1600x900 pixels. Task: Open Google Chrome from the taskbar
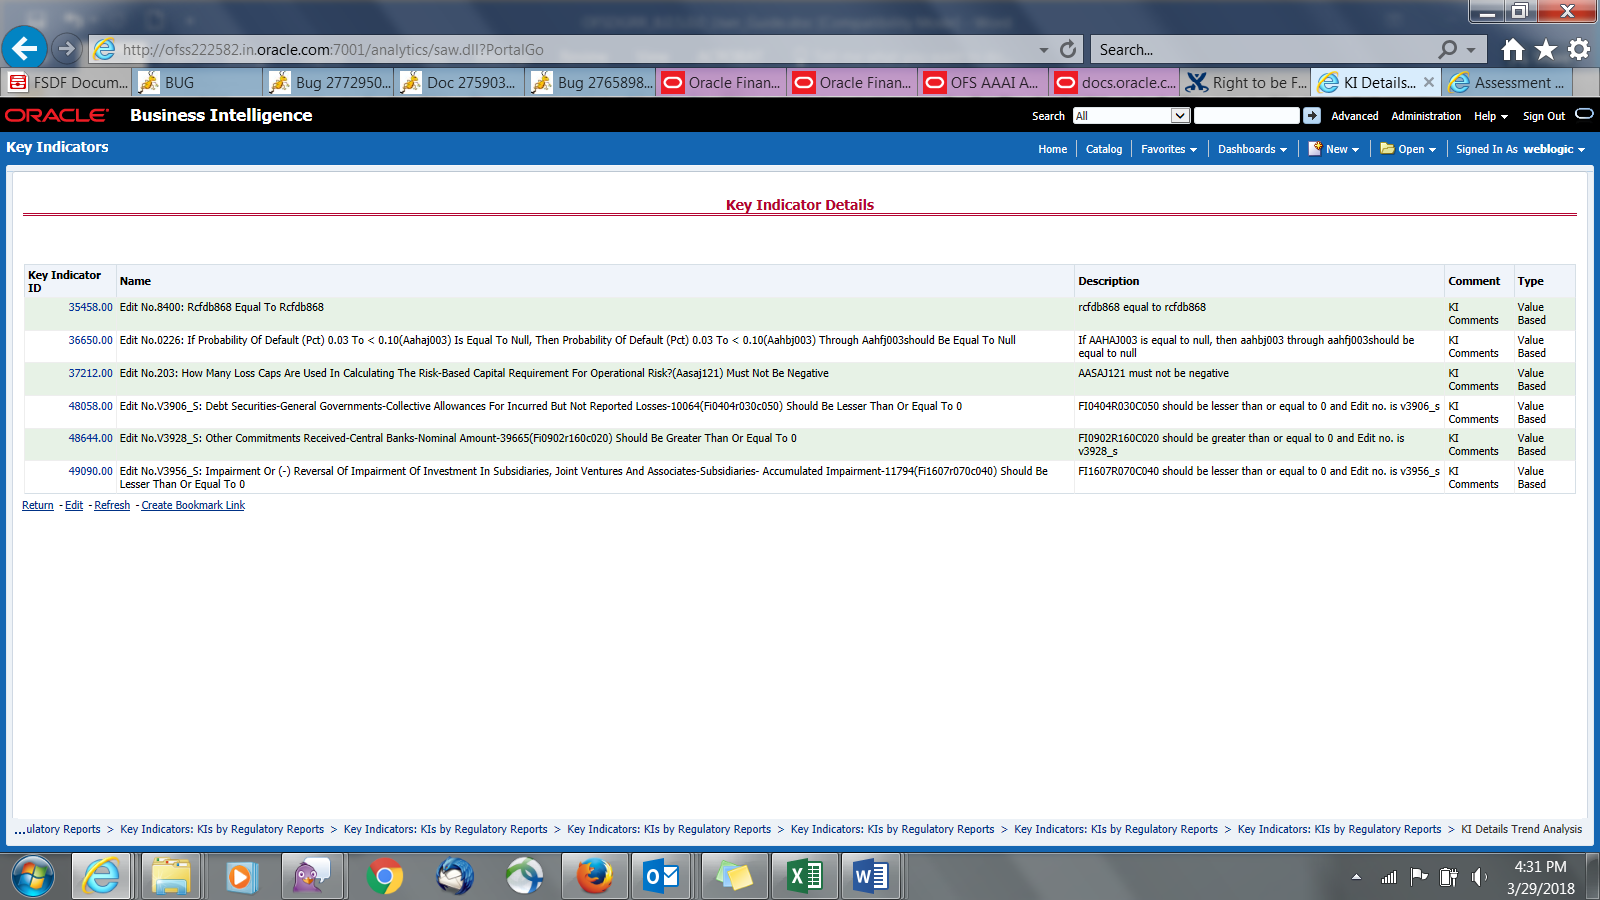coord(384,877)
